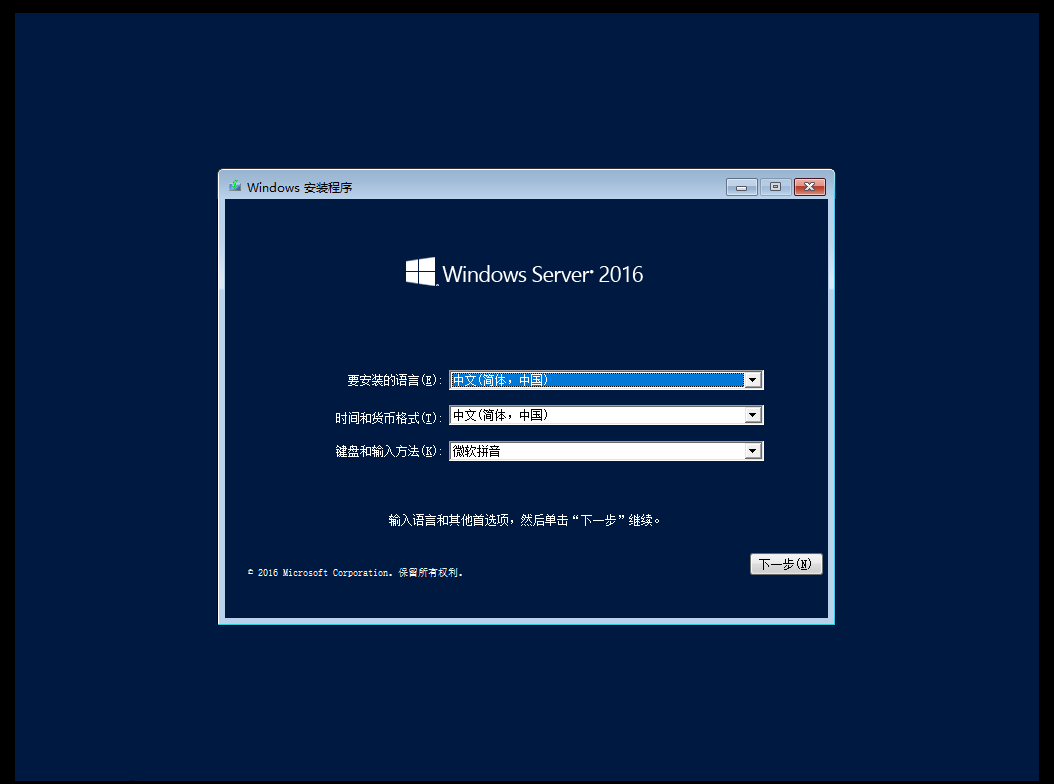Screen dimensions: 1054x784
Task: Click the 下一步(N) button
Action: [786, 564]
